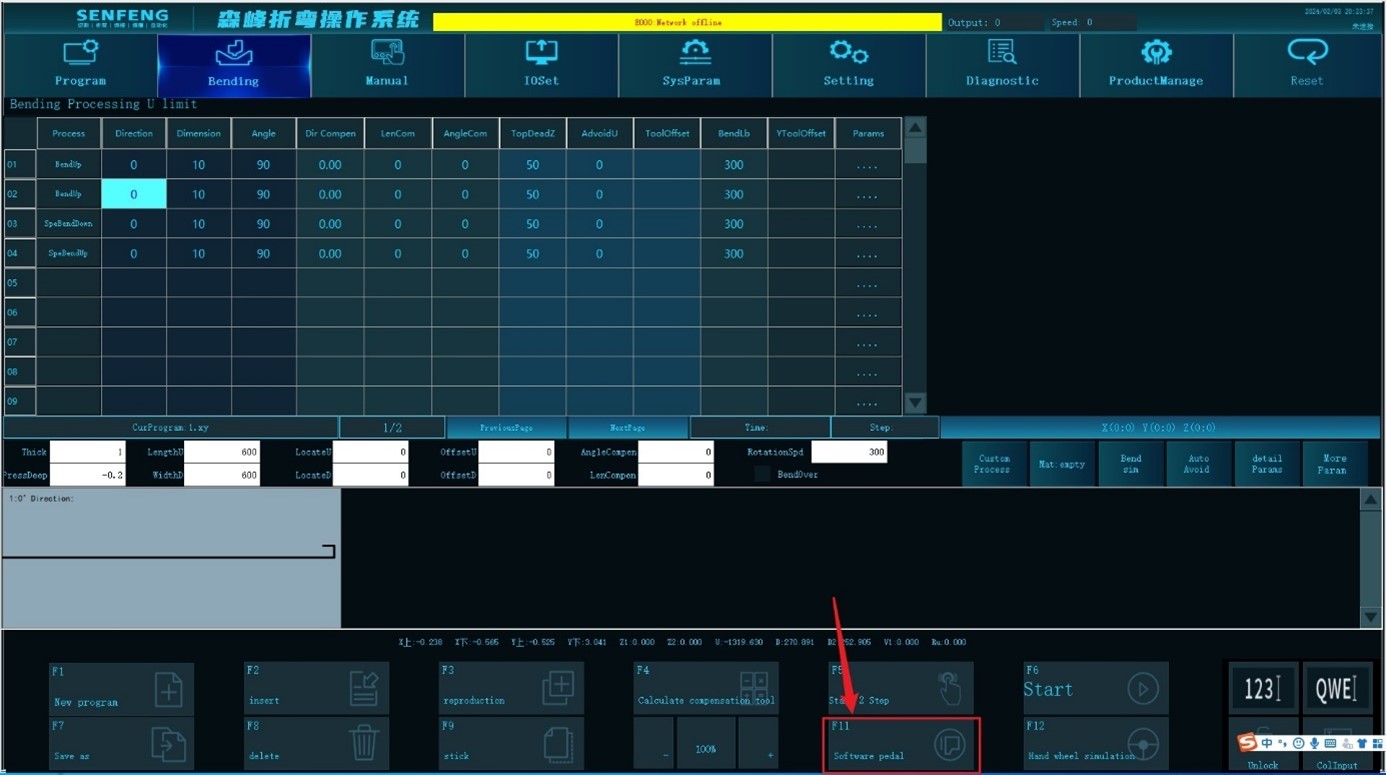This screenshot has width=1386, height=775.
Task: Decrease zoom with the minus button
Action: tap(654, 744)
